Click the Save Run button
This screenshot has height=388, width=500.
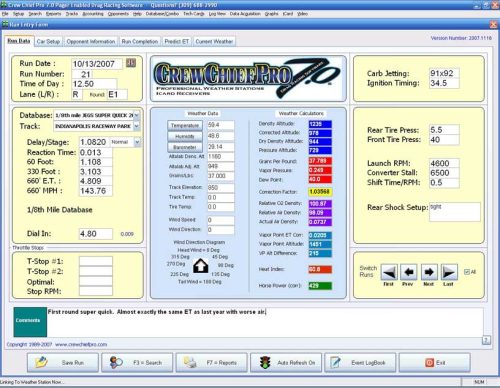(63, 363)
